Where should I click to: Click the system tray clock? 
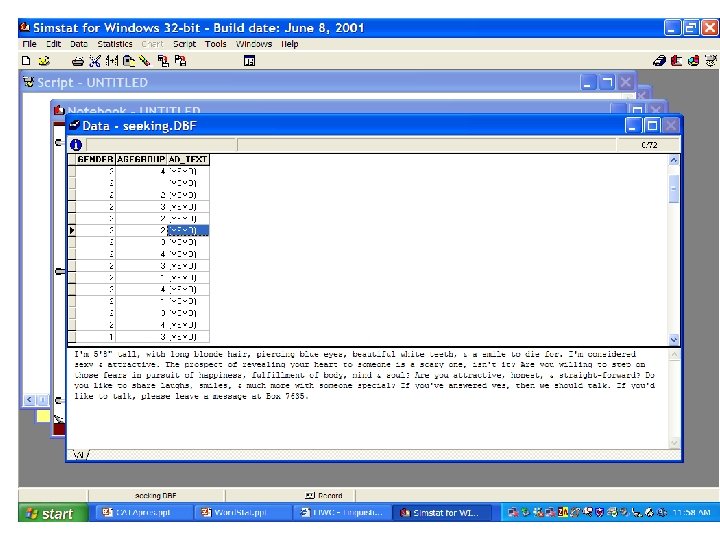pyautogui.click(x=692, y=512)
